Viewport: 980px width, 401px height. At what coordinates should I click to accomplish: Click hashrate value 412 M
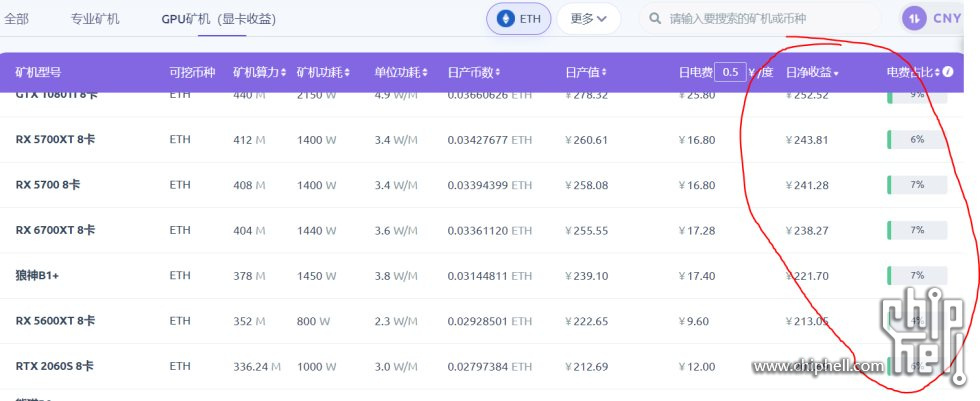click(249, 140)
